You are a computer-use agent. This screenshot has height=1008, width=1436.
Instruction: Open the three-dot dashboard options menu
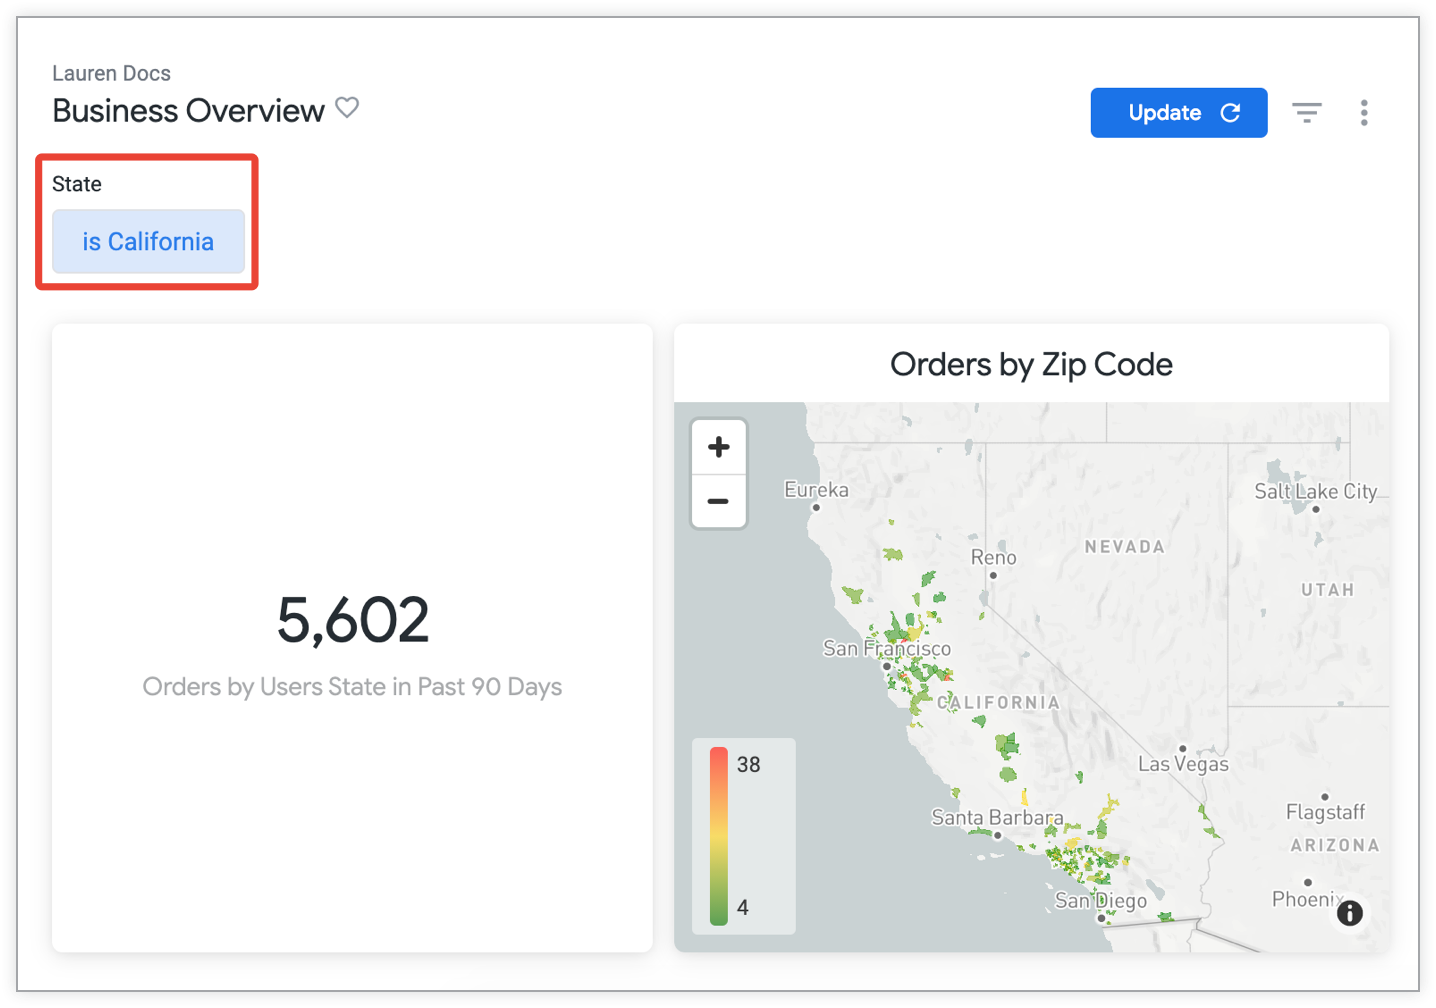pyautogui.click(x=1364, y=112)
